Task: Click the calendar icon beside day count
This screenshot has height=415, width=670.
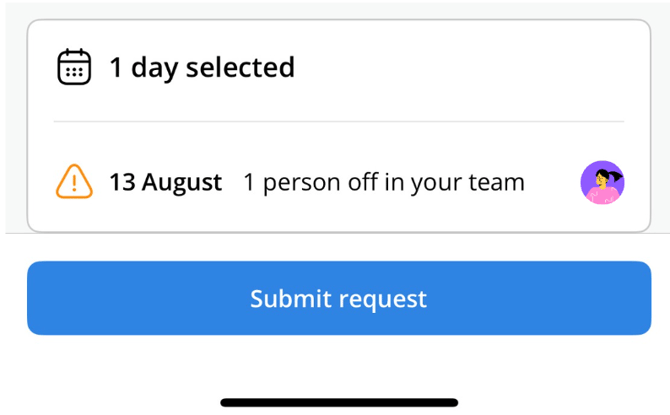Action: click(x=74, y=67)
